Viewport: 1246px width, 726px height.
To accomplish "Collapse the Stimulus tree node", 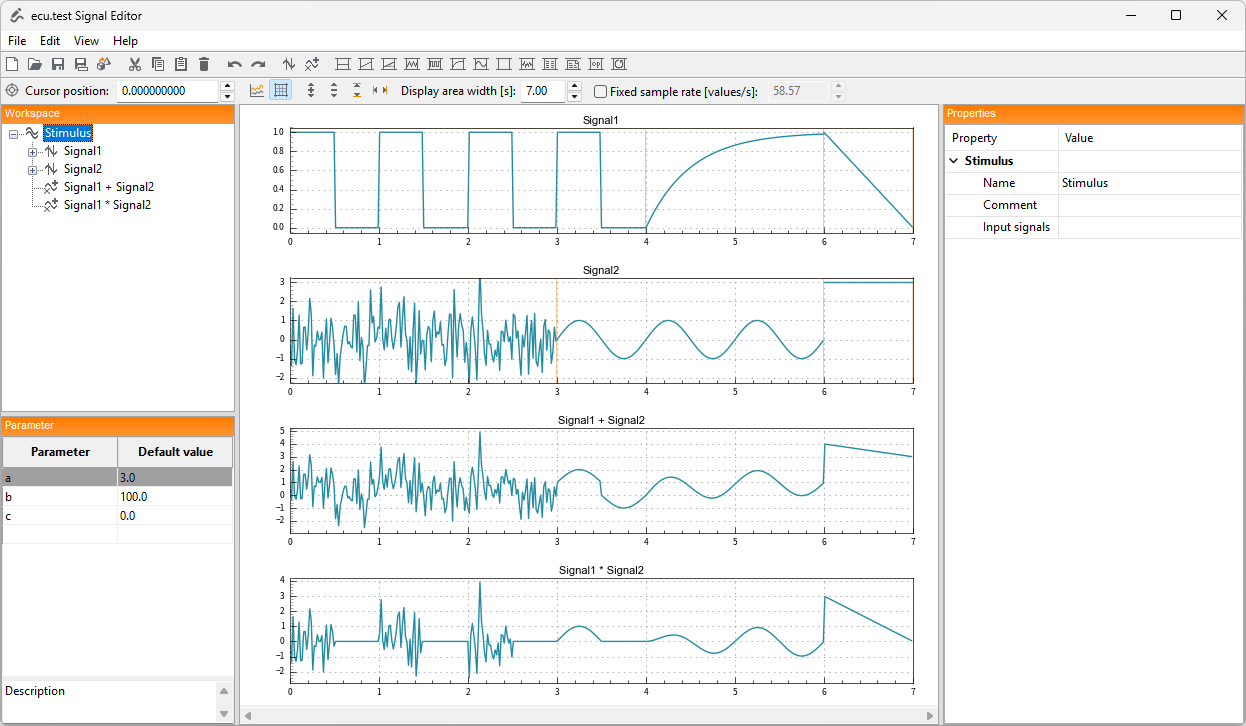I will (x=14, y=133).
